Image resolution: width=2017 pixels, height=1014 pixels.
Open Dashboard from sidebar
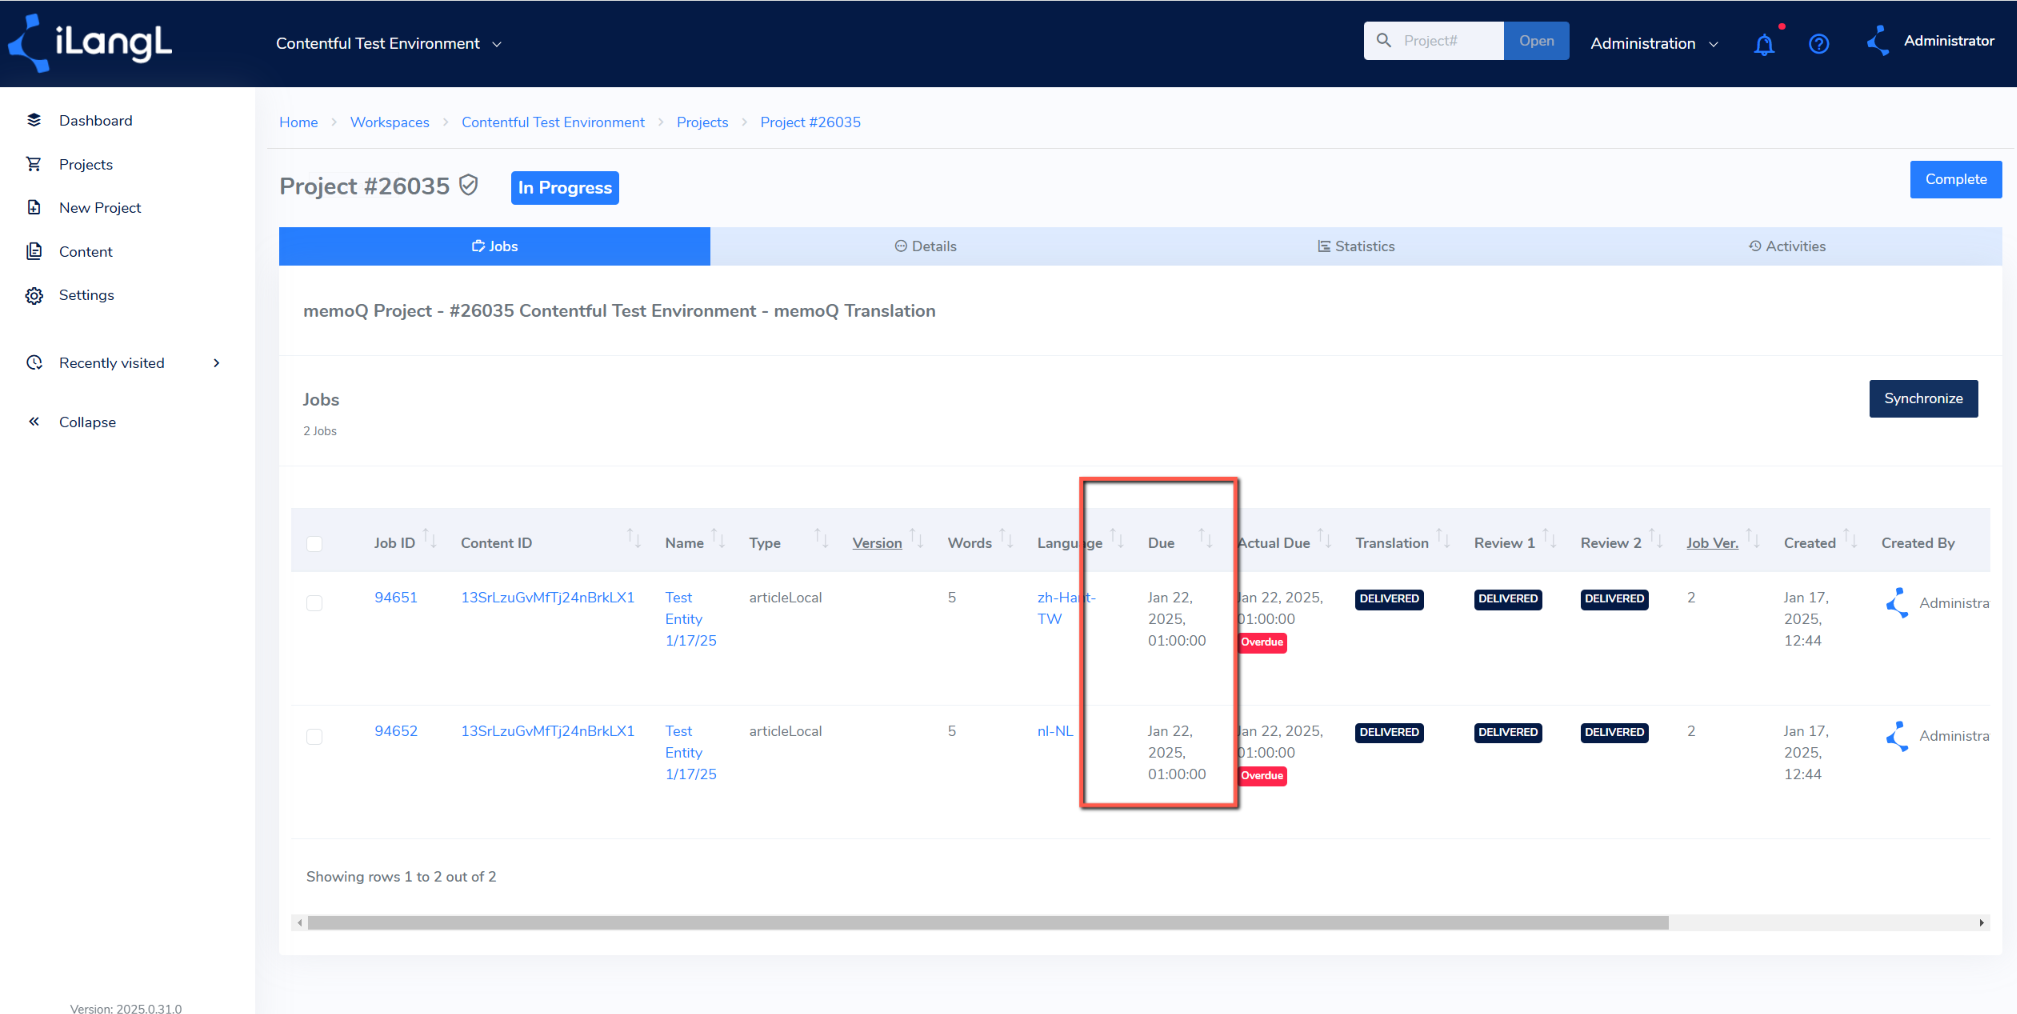coord(95,120)
